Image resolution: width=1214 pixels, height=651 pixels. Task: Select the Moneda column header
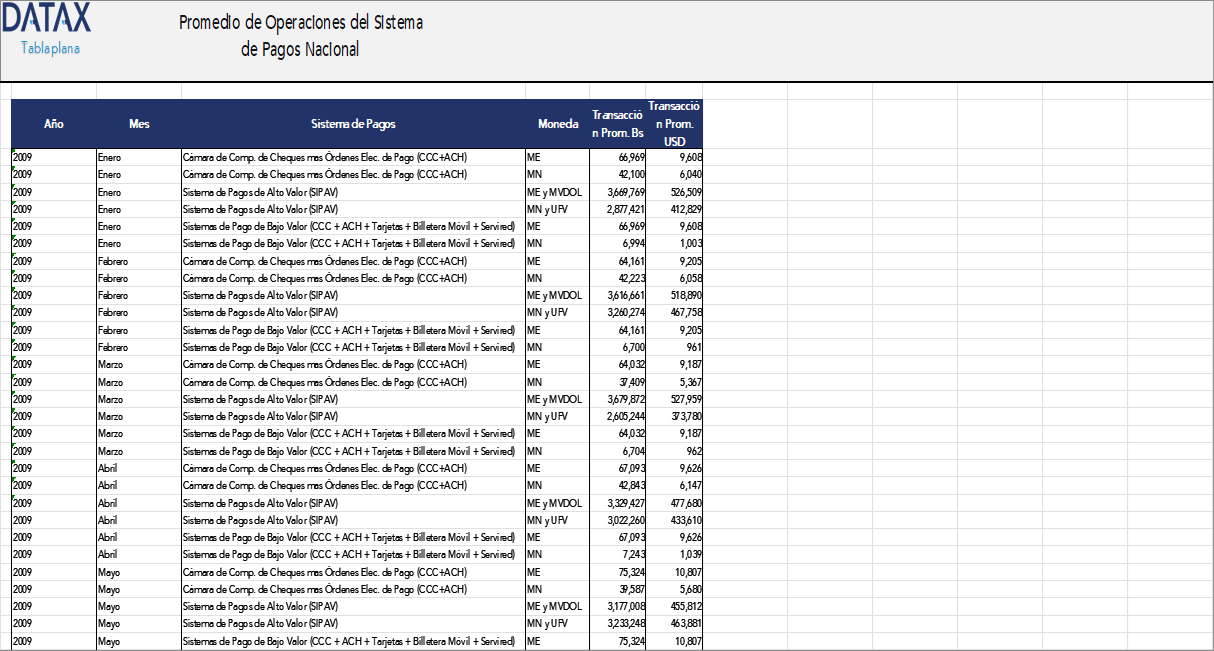(558, 124)
